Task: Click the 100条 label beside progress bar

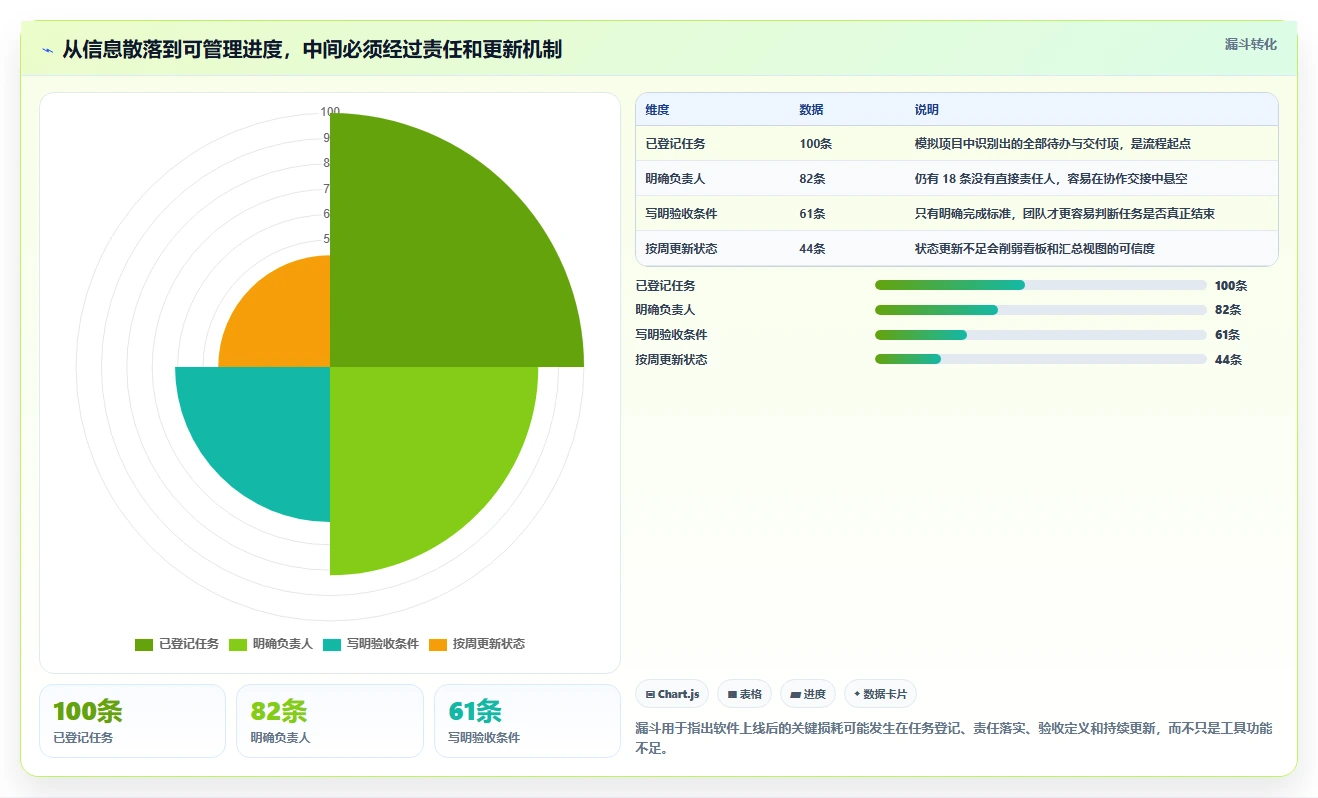Action: pyautogui.click(x=1231, y=286)
